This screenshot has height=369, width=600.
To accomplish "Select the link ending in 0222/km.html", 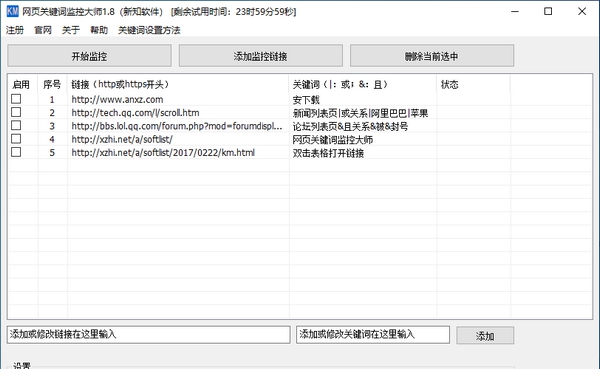I will [163, 153].
